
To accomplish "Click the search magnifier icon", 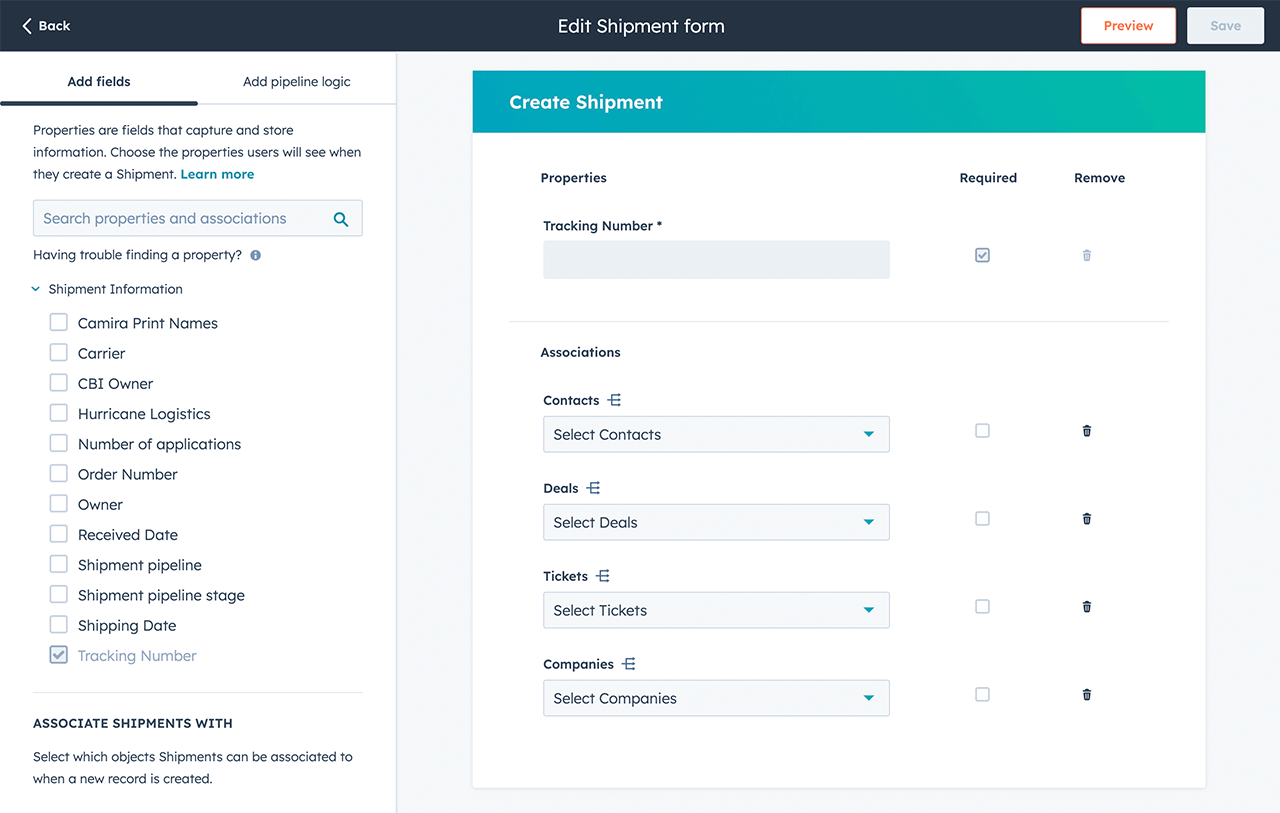I will pyautogui.click(x=341, y=217).
